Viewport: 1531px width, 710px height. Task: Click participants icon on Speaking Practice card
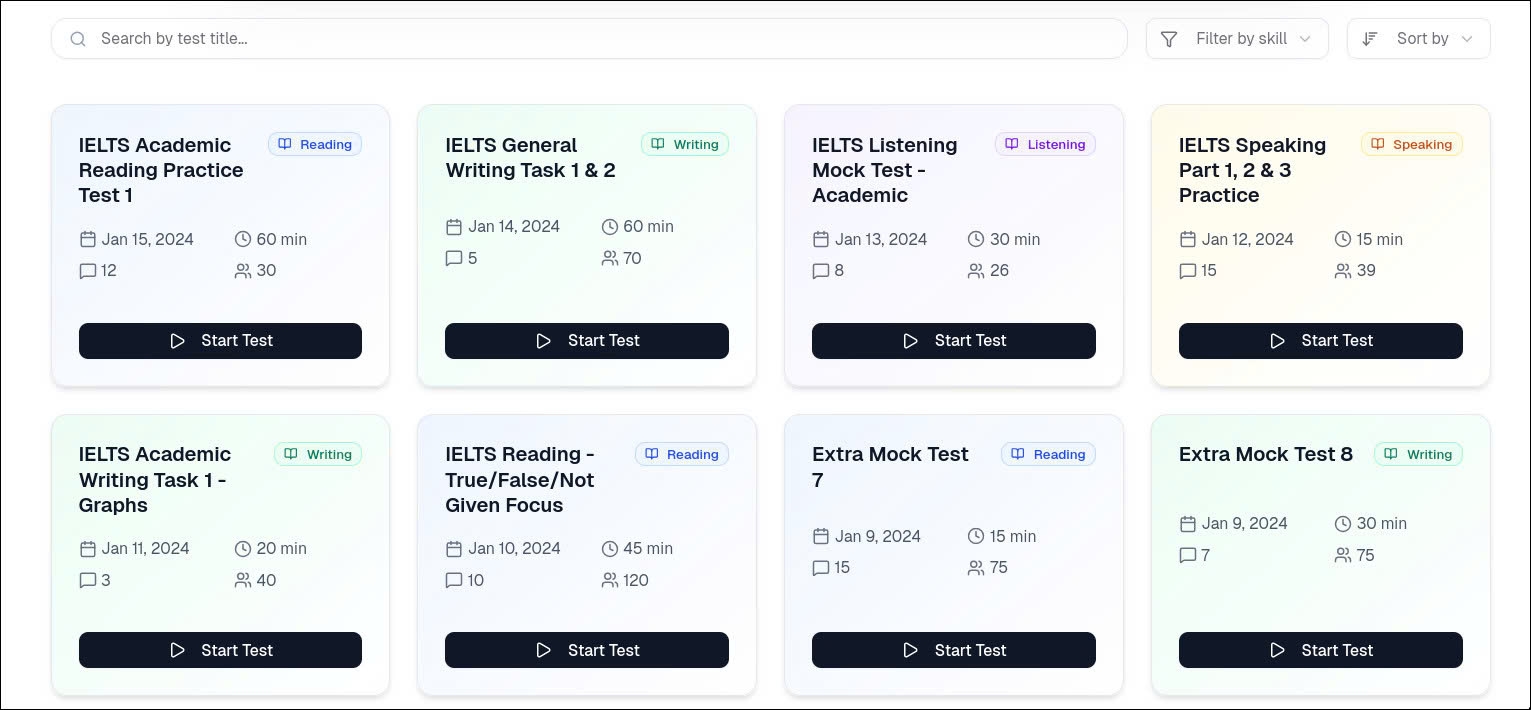point(1343,271)
